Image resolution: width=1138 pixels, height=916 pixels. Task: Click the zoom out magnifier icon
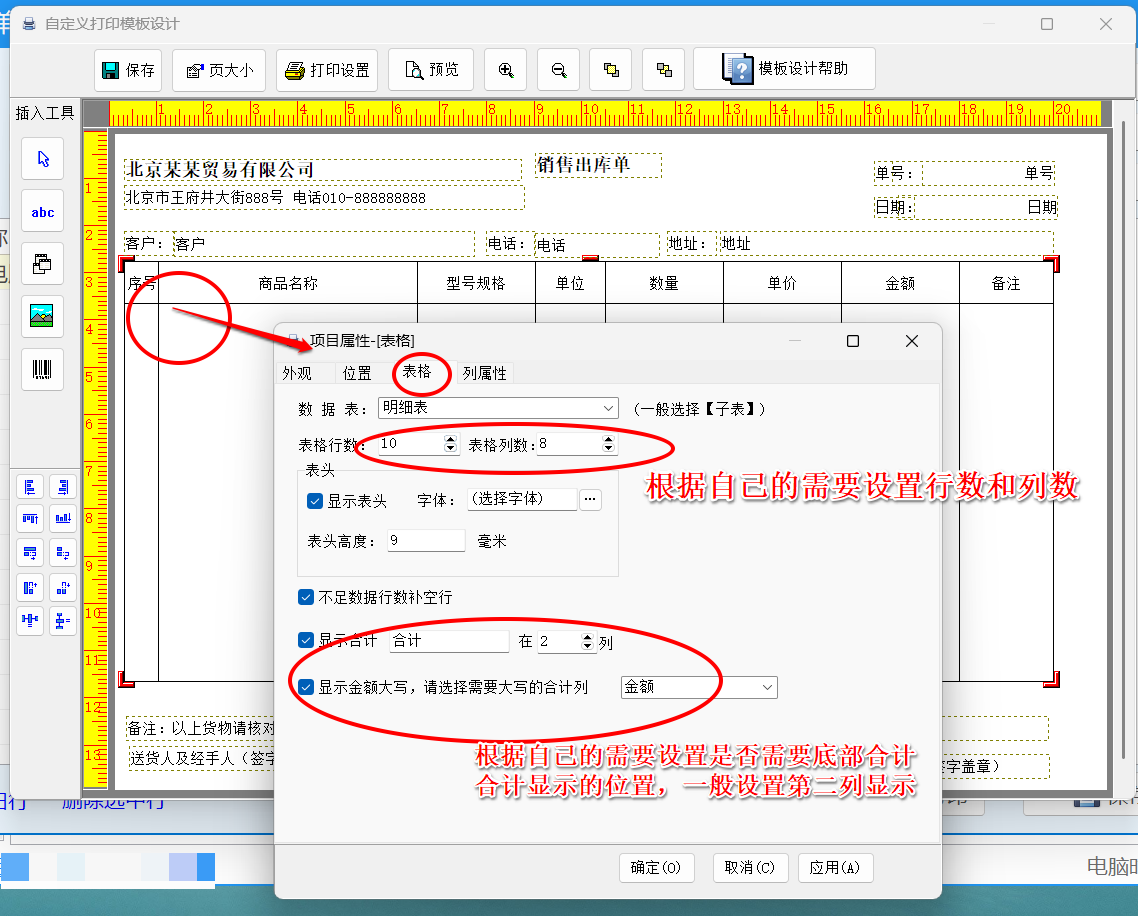pyautogui.click(x=559, y=70)
